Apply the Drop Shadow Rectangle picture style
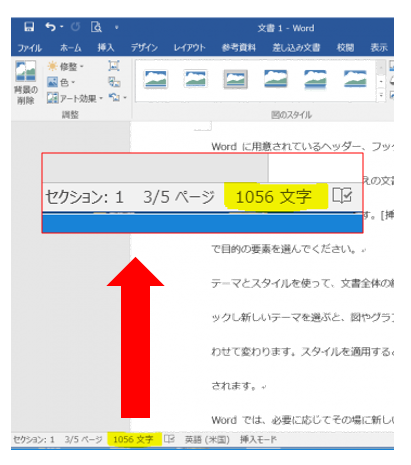 click(275, 79)
